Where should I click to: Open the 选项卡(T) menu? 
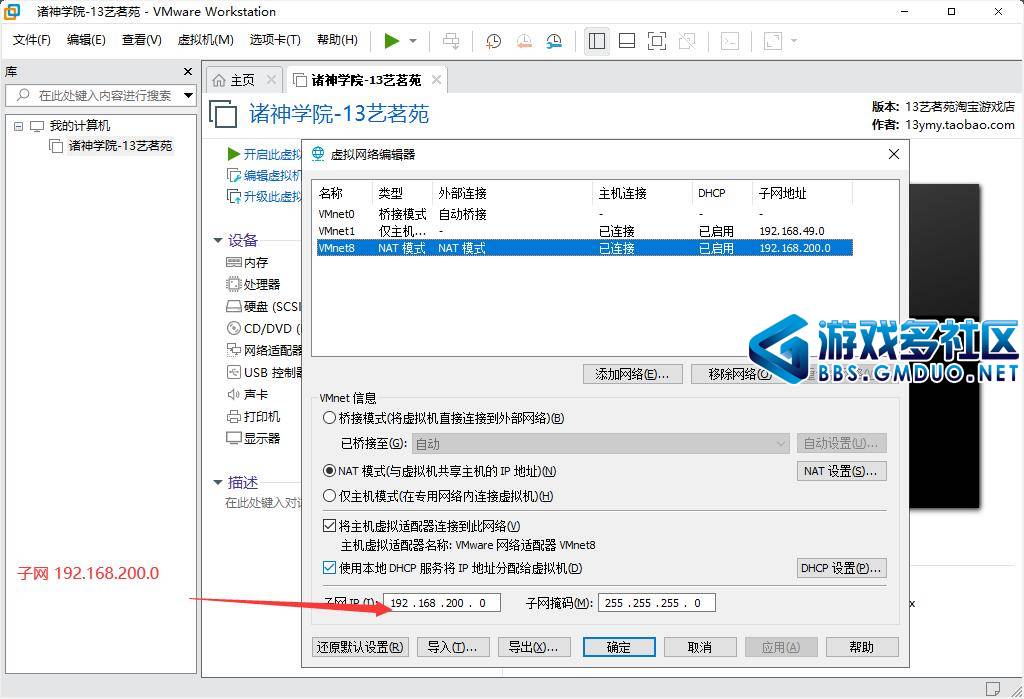(275, 40)
